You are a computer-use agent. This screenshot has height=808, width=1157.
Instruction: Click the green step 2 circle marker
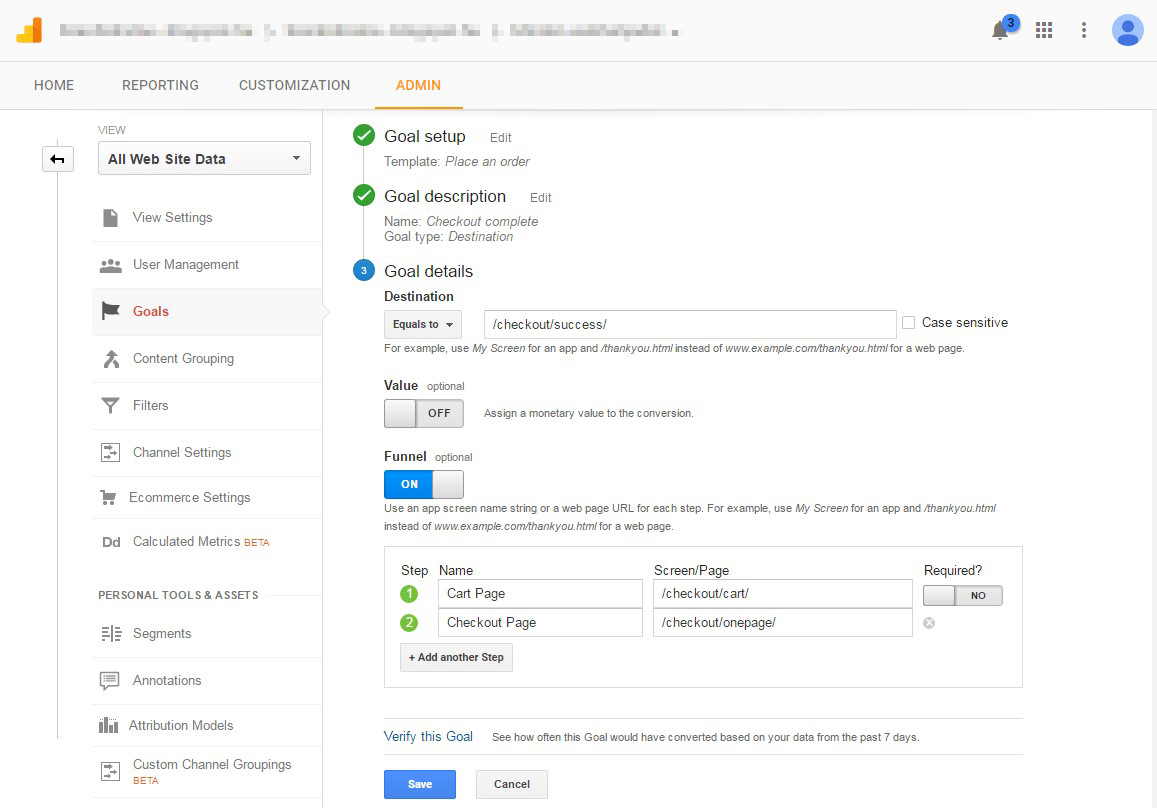[409, 623]
